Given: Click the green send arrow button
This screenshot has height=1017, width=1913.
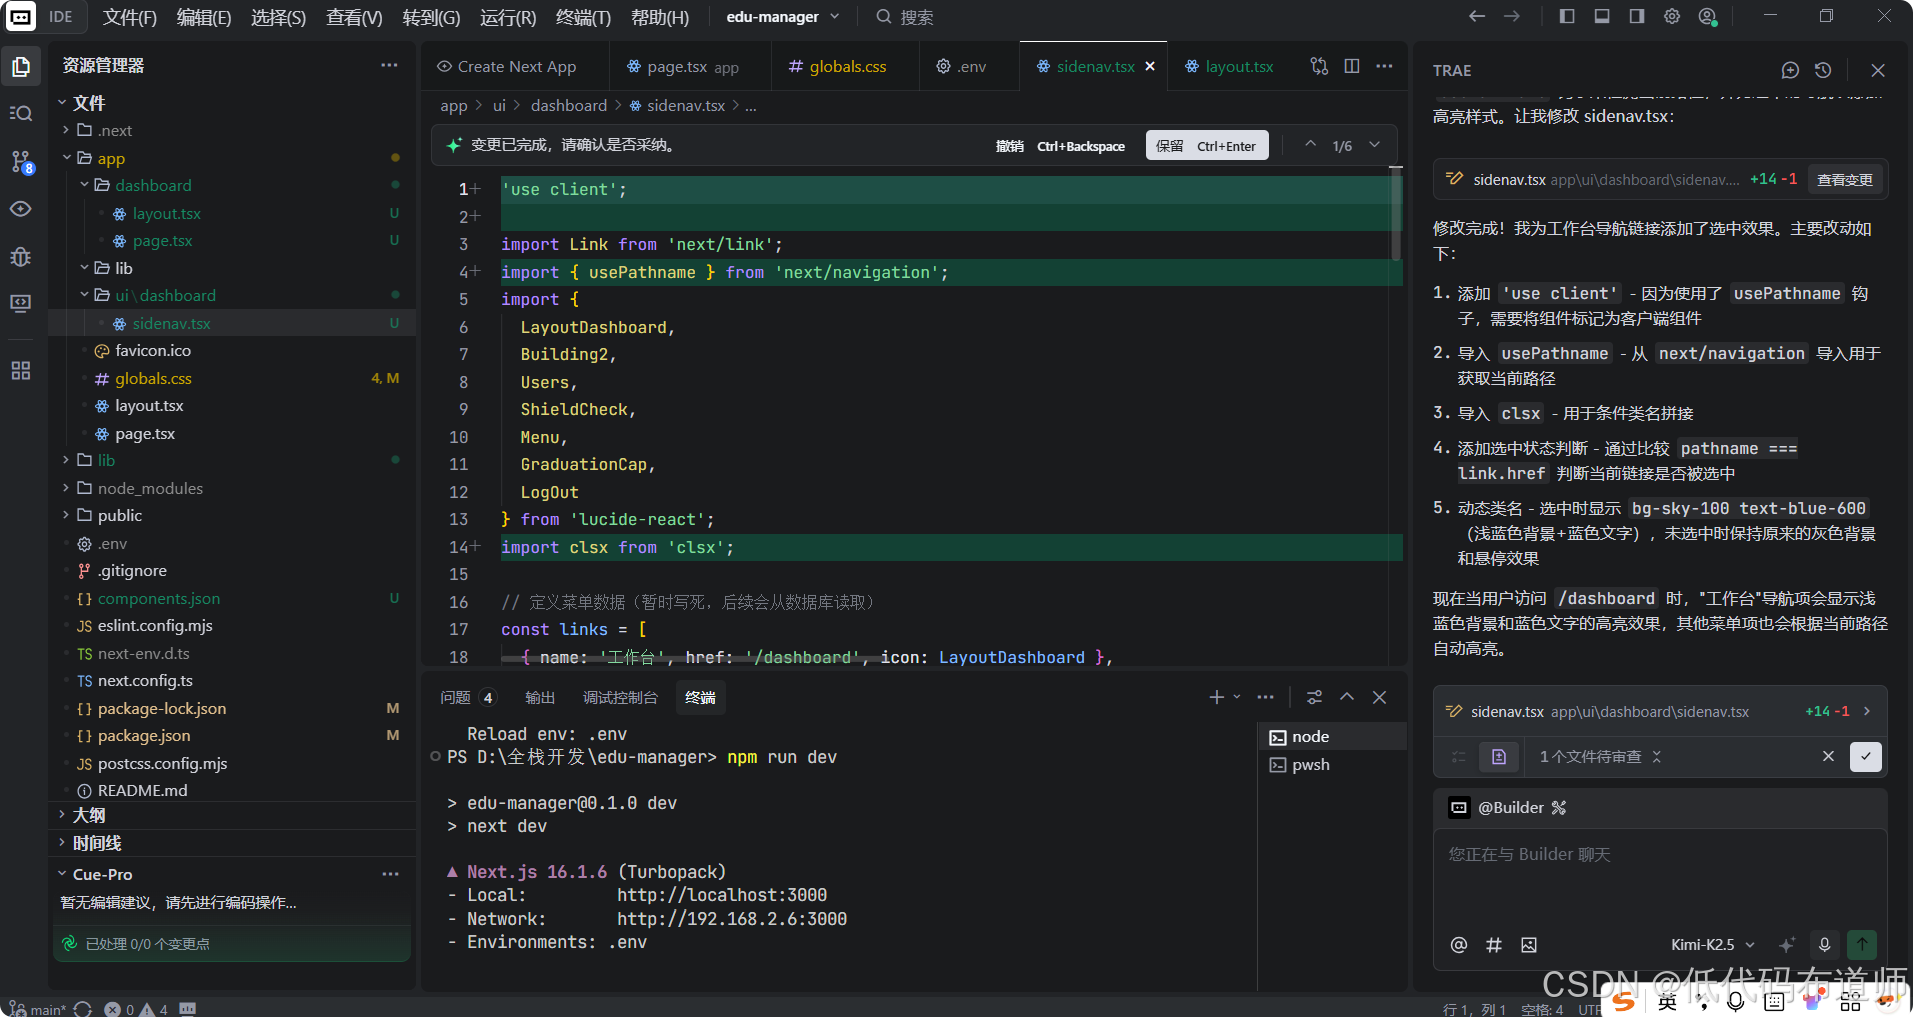Looking at the screenshot, I should click(1862, 944).
